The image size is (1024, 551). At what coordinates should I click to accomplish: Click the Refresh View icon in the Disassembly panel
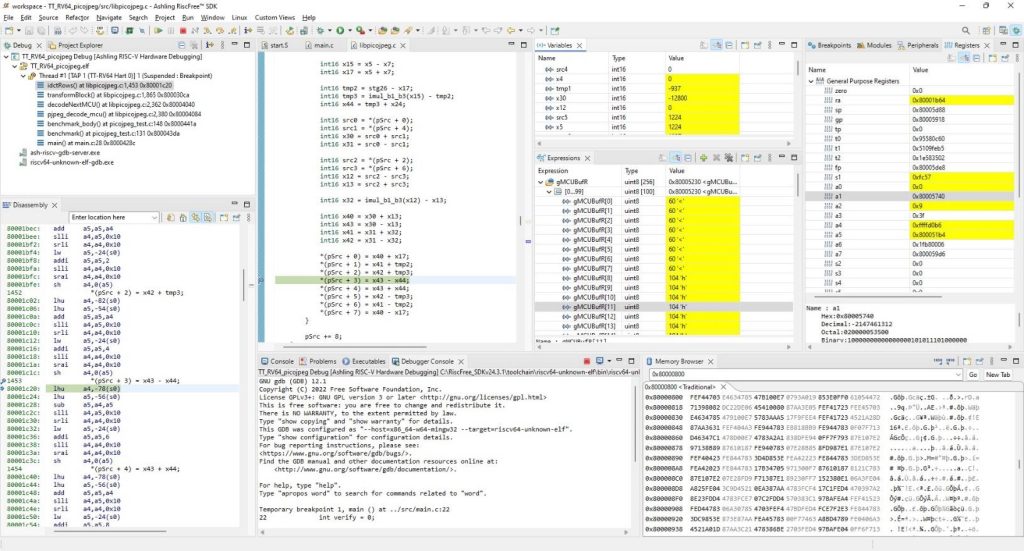[170, 217]
